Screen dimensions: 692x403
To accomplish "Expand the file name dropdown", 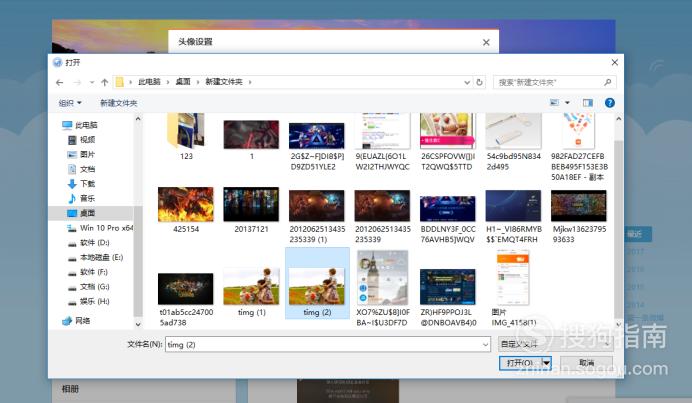I will coord(485,344).
